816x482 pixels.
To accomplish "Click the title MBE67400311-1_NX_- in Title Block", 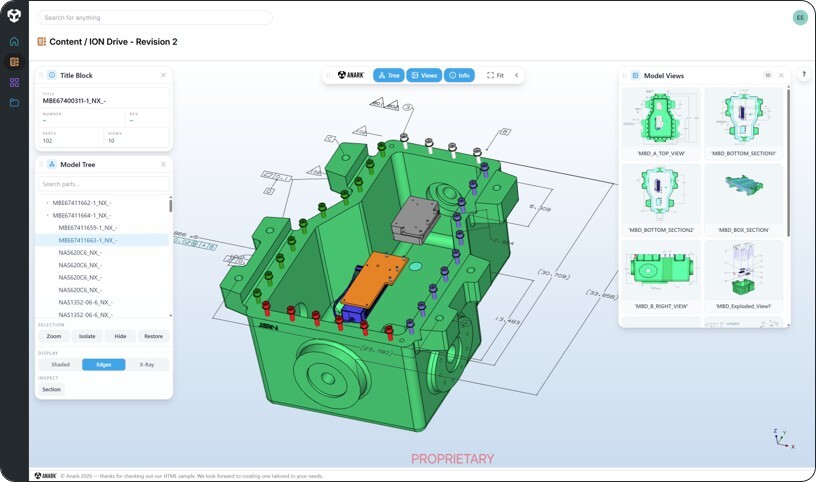I will (74, 100).
